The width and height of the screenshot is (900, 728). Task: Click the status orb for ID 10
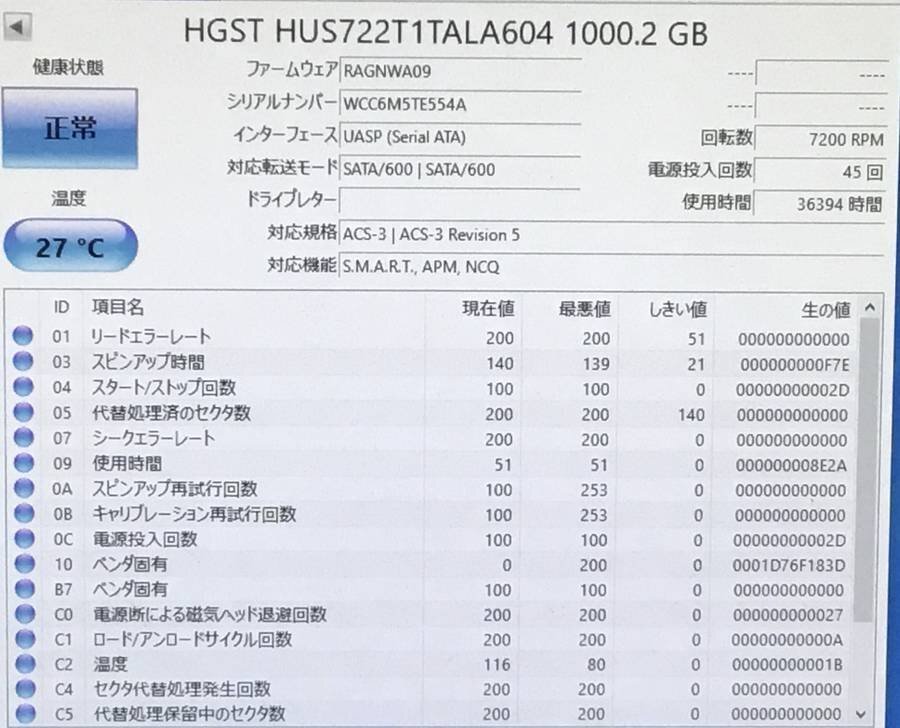(25, 563)
